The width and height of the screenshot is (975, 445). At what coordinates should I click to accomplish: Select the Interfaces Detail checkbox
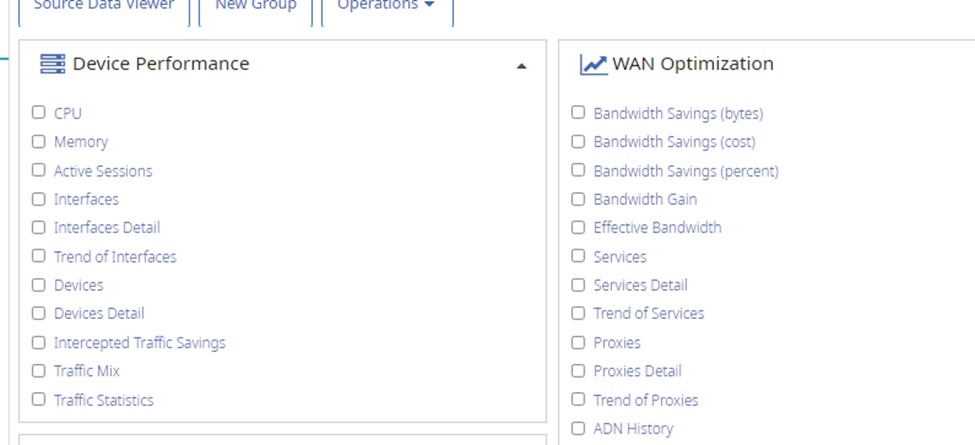coord(39,228)
